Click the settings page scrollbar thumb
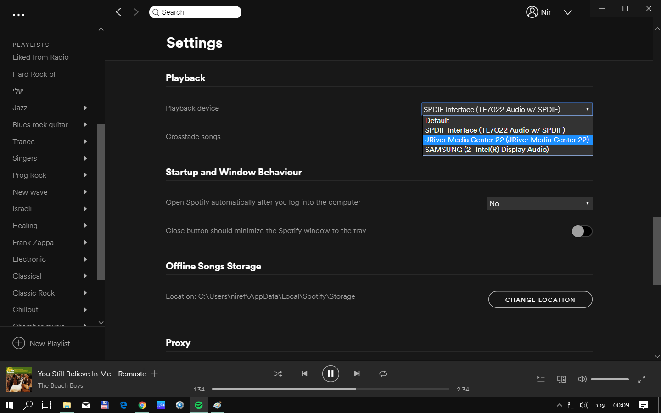The image size is (661, 413). click(x=657, y=251)
